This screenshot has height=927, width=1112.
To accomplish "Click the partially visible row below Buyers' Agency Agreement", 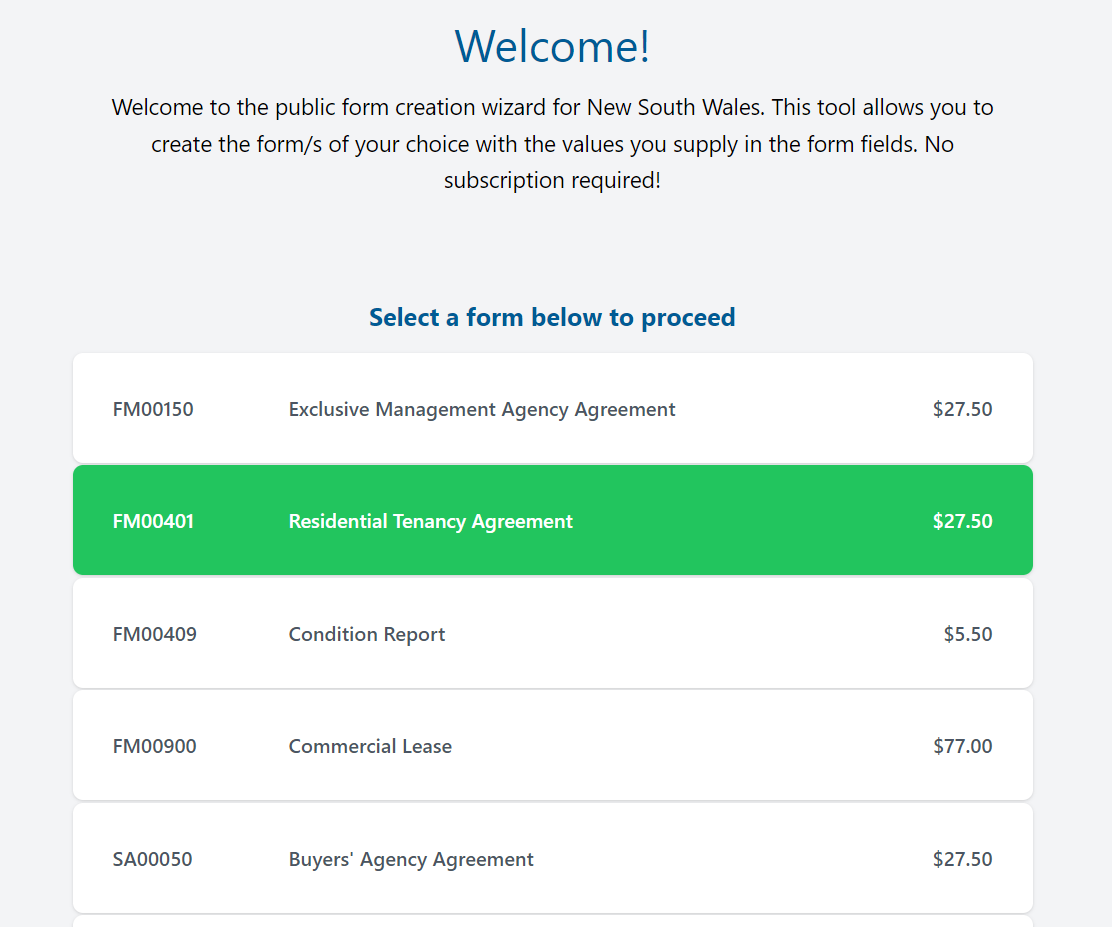I will (552, 921).
